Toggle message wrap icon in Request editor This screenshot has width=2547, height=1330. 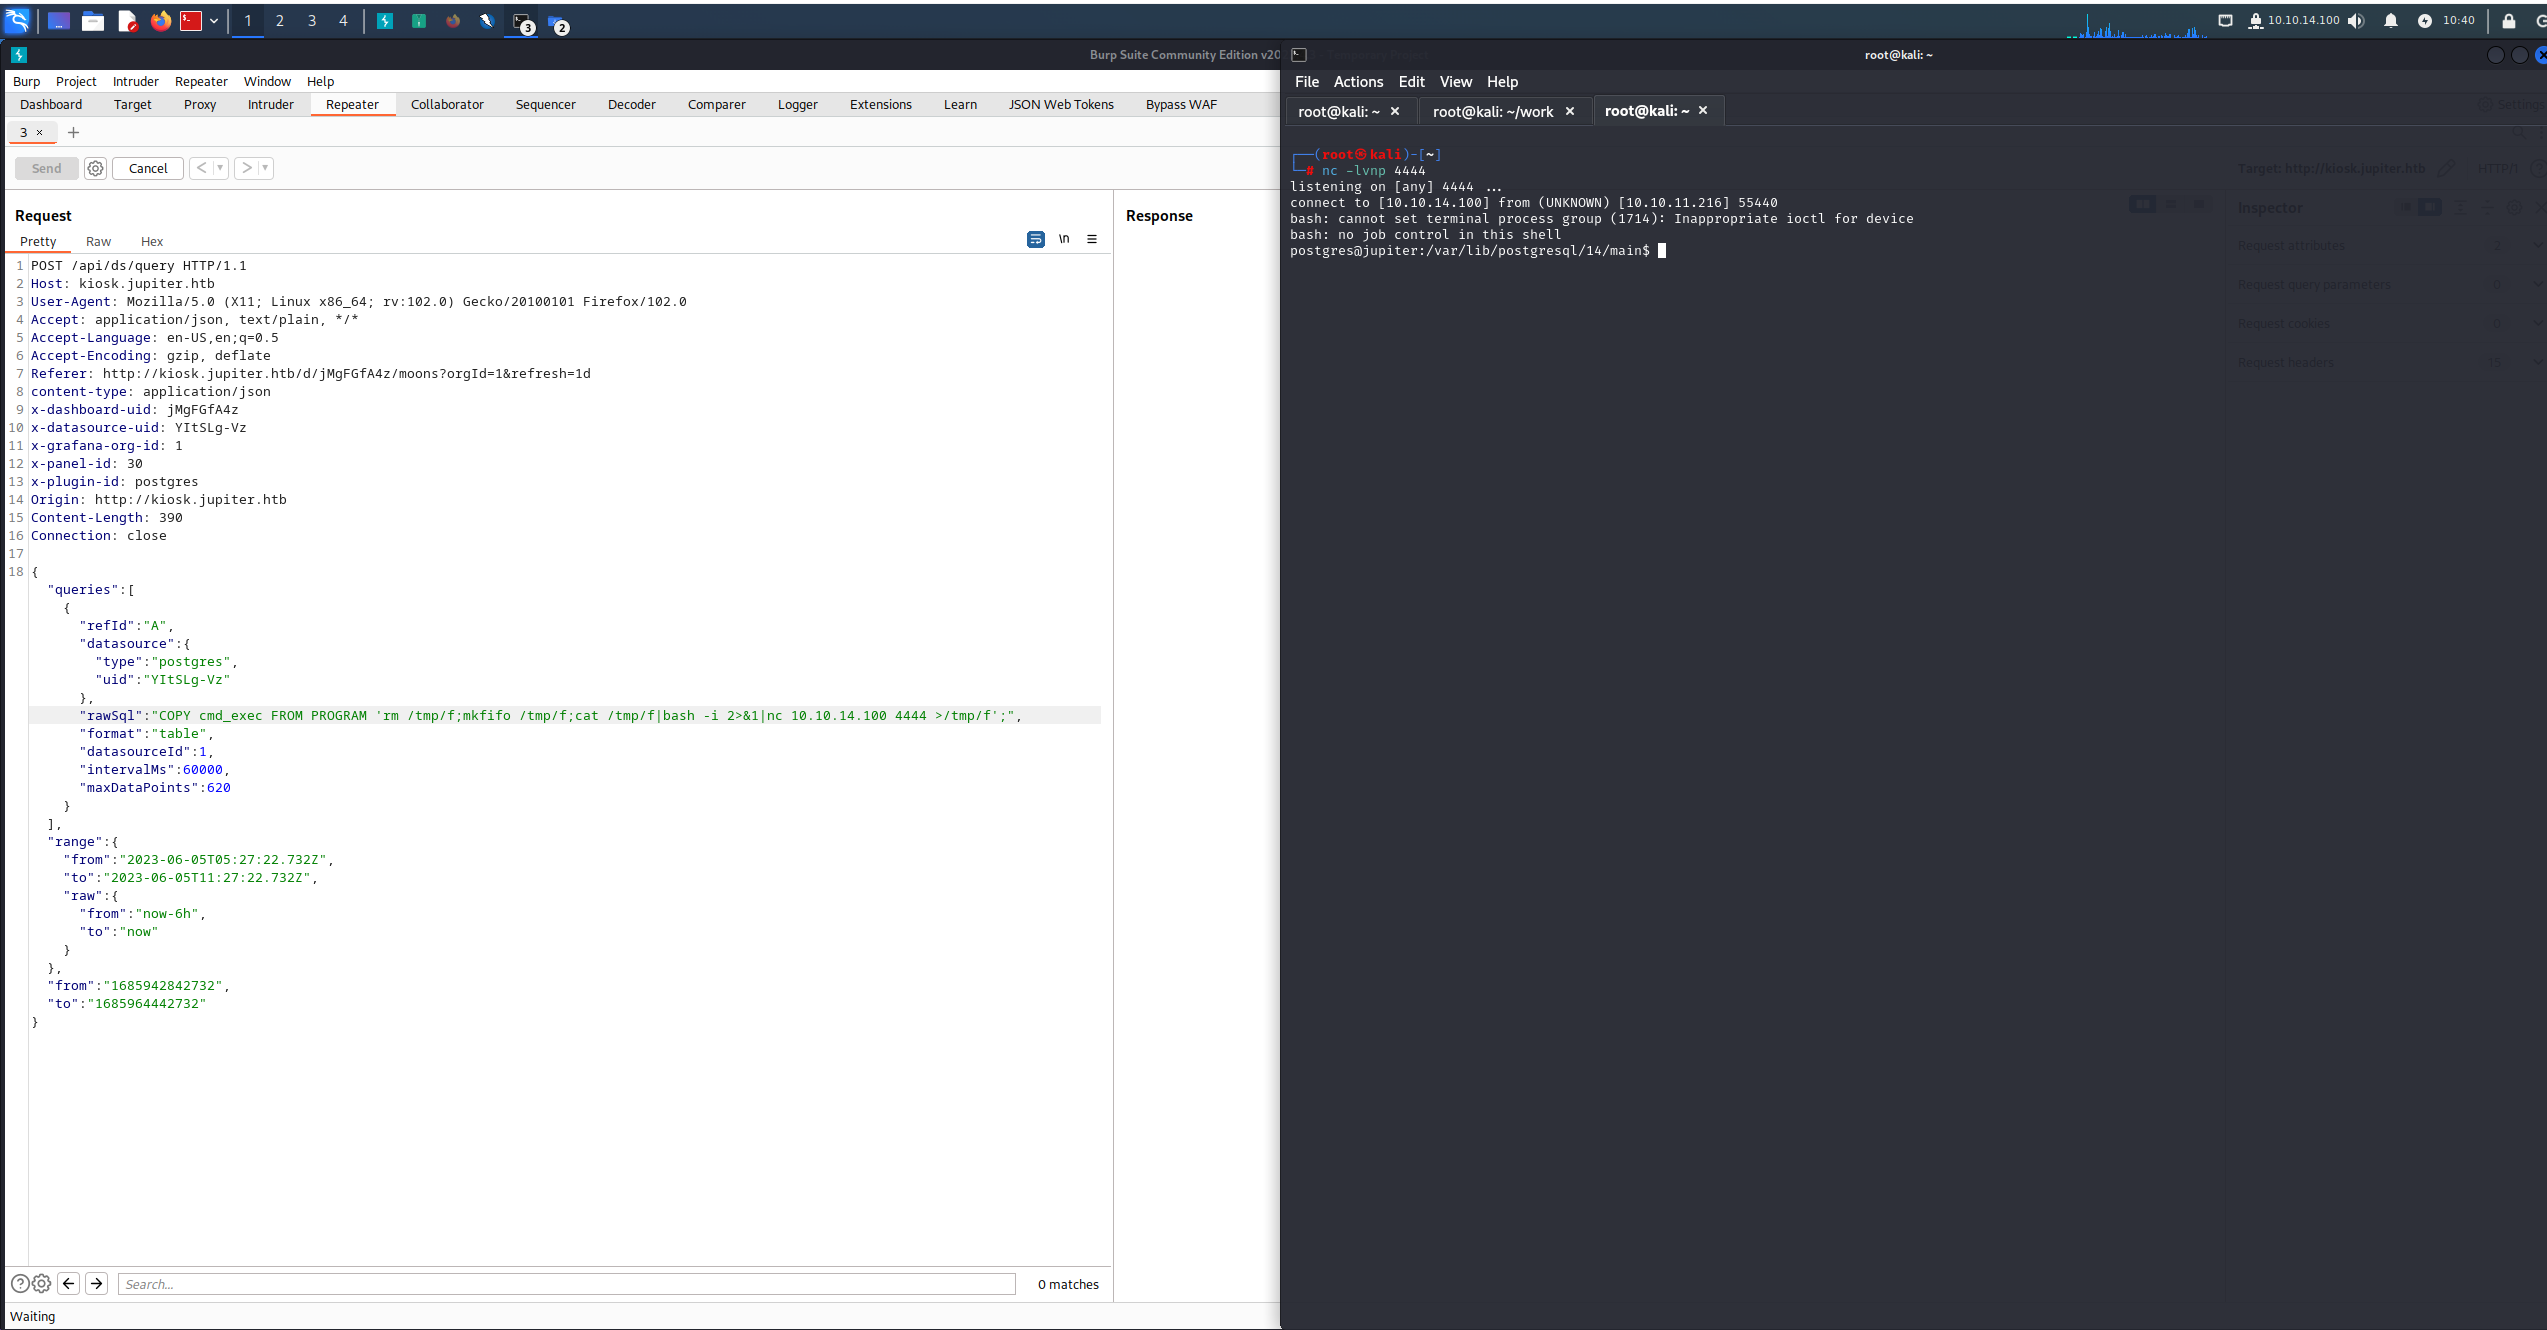pyautogui.click(x=1035, y=239)
